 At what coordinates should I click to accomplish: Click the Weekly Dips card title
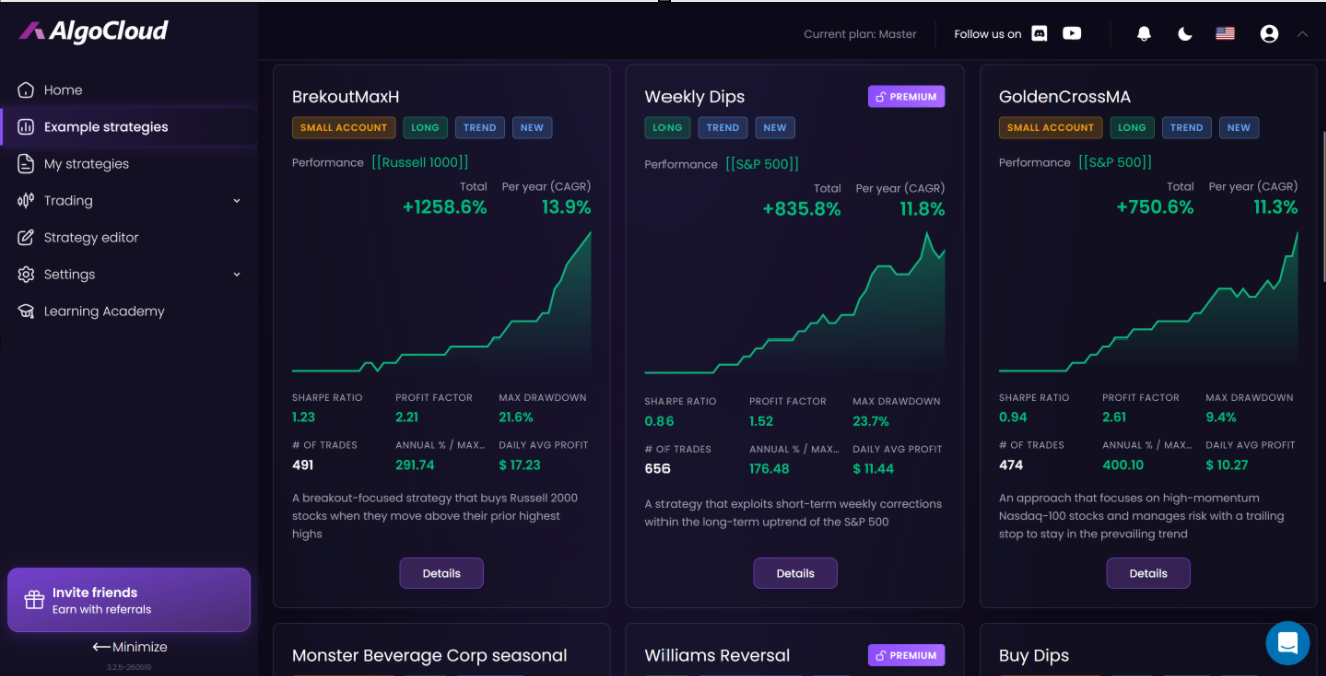click(x=695, y=97)
